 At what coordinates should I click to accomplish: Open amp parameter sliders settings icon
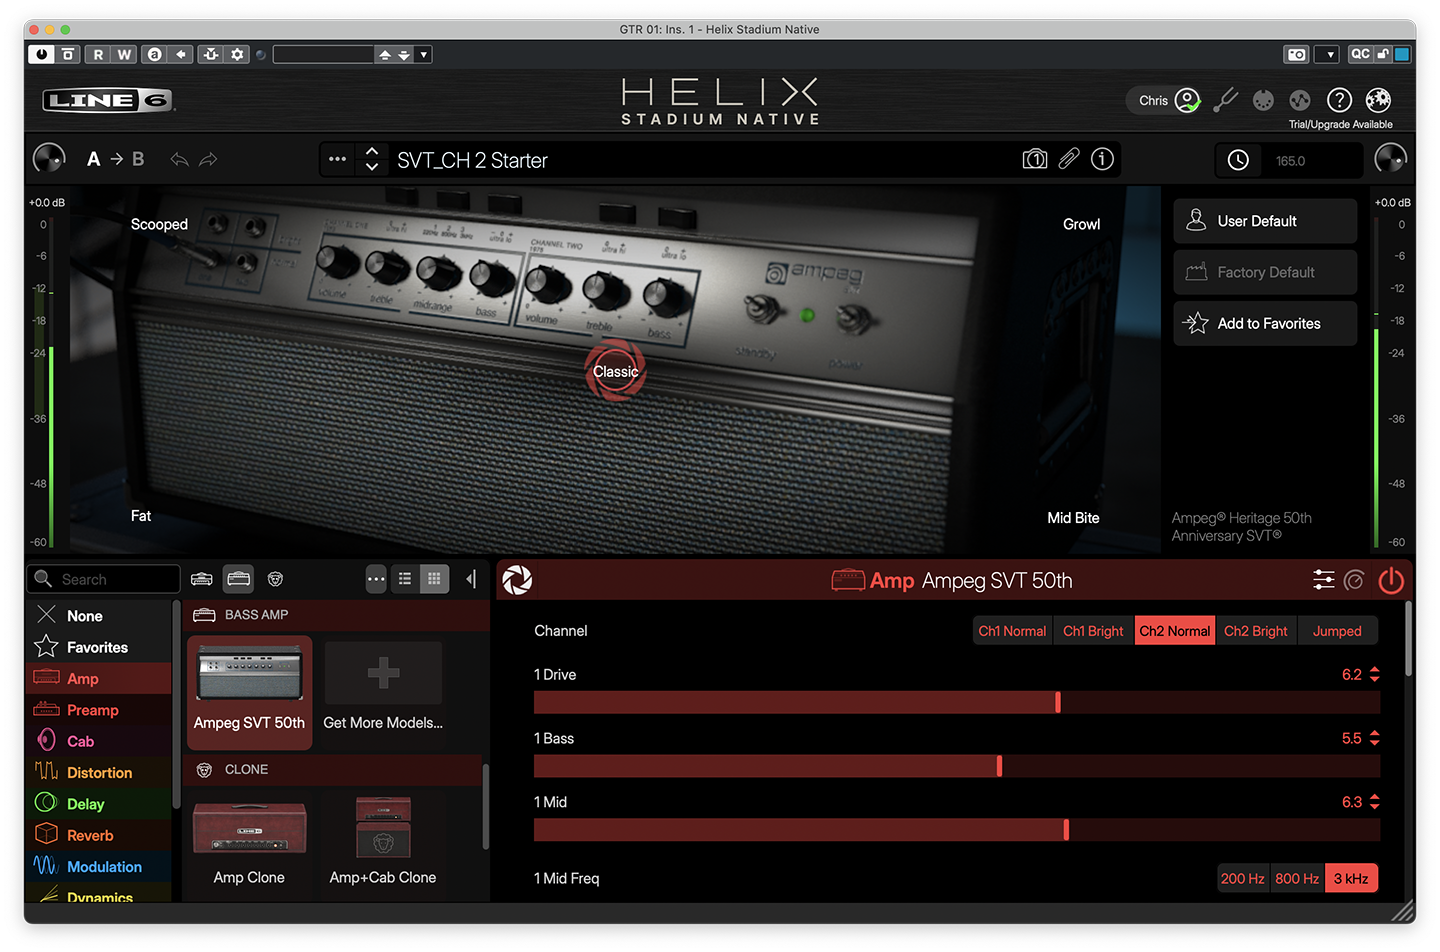[1323, 580]
